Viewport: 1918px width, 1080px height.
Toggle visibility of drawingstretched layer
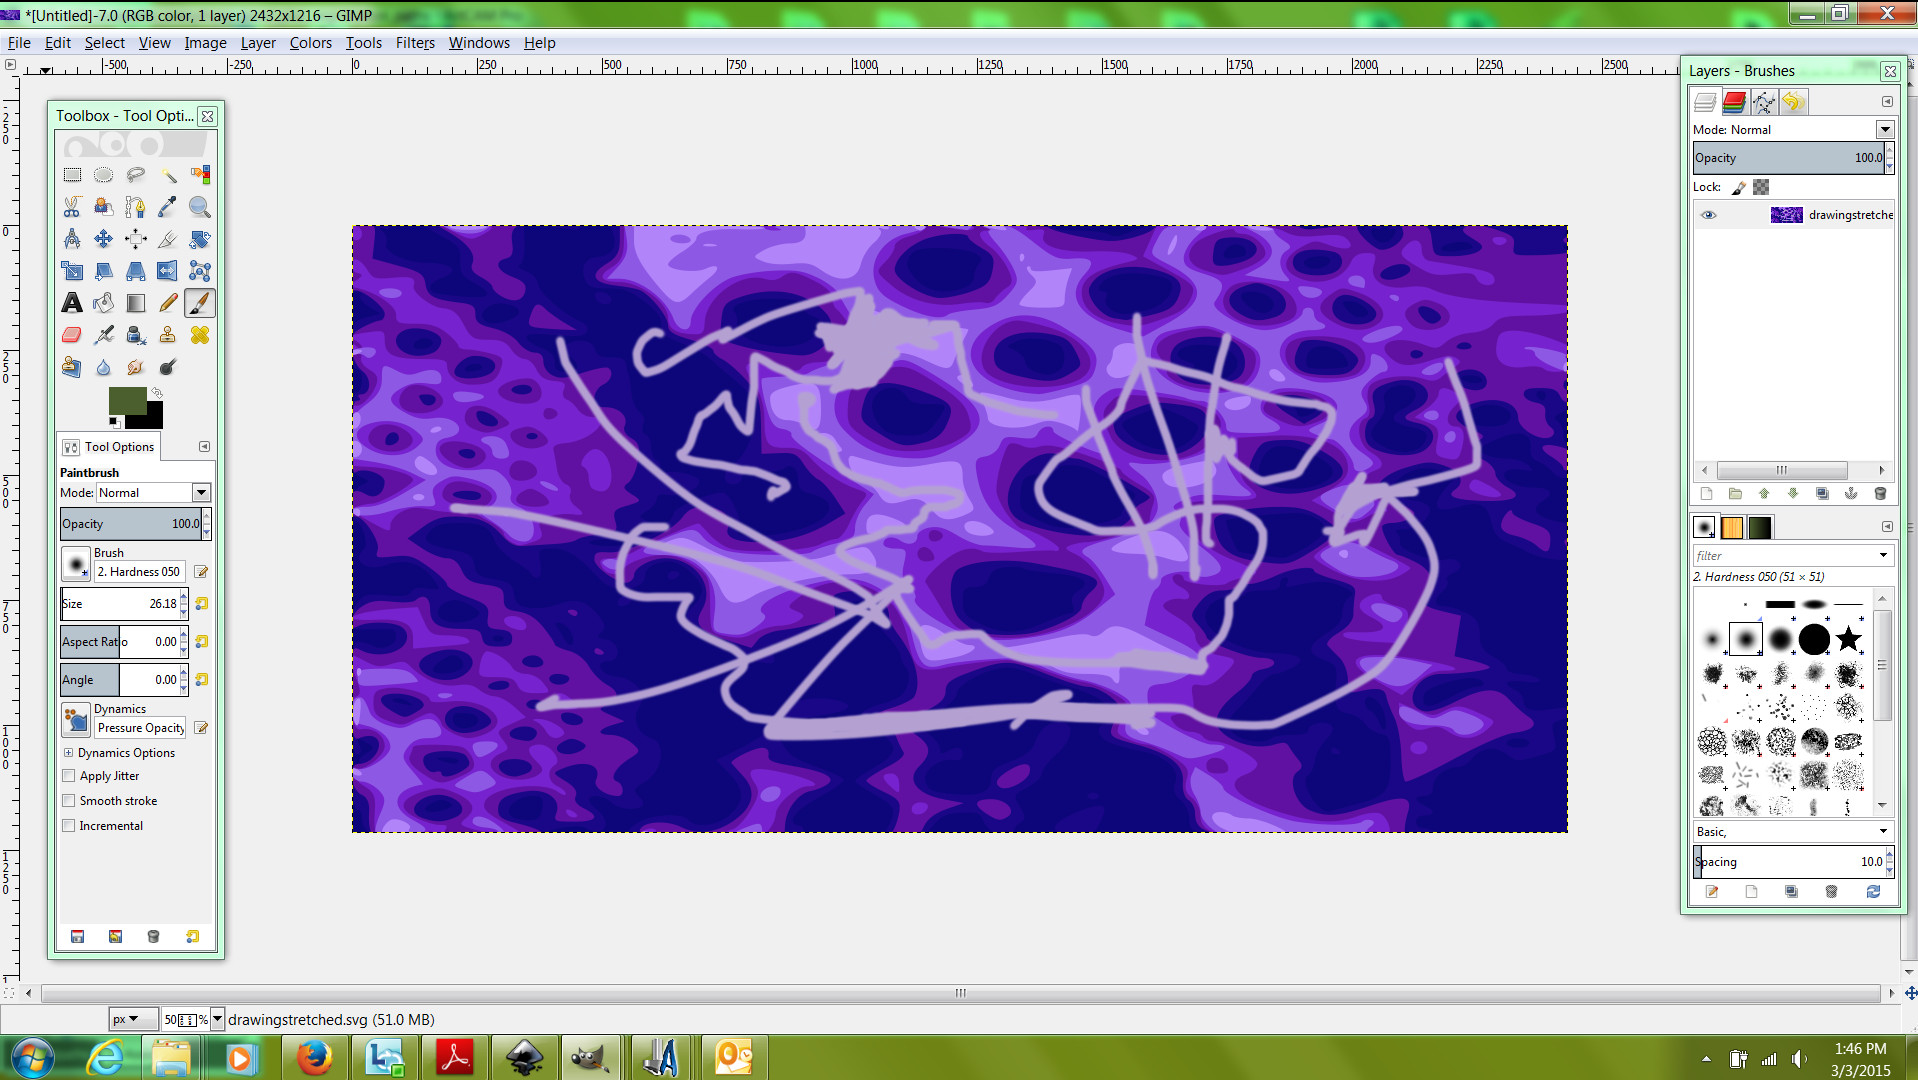click(x=1708, y=215)
